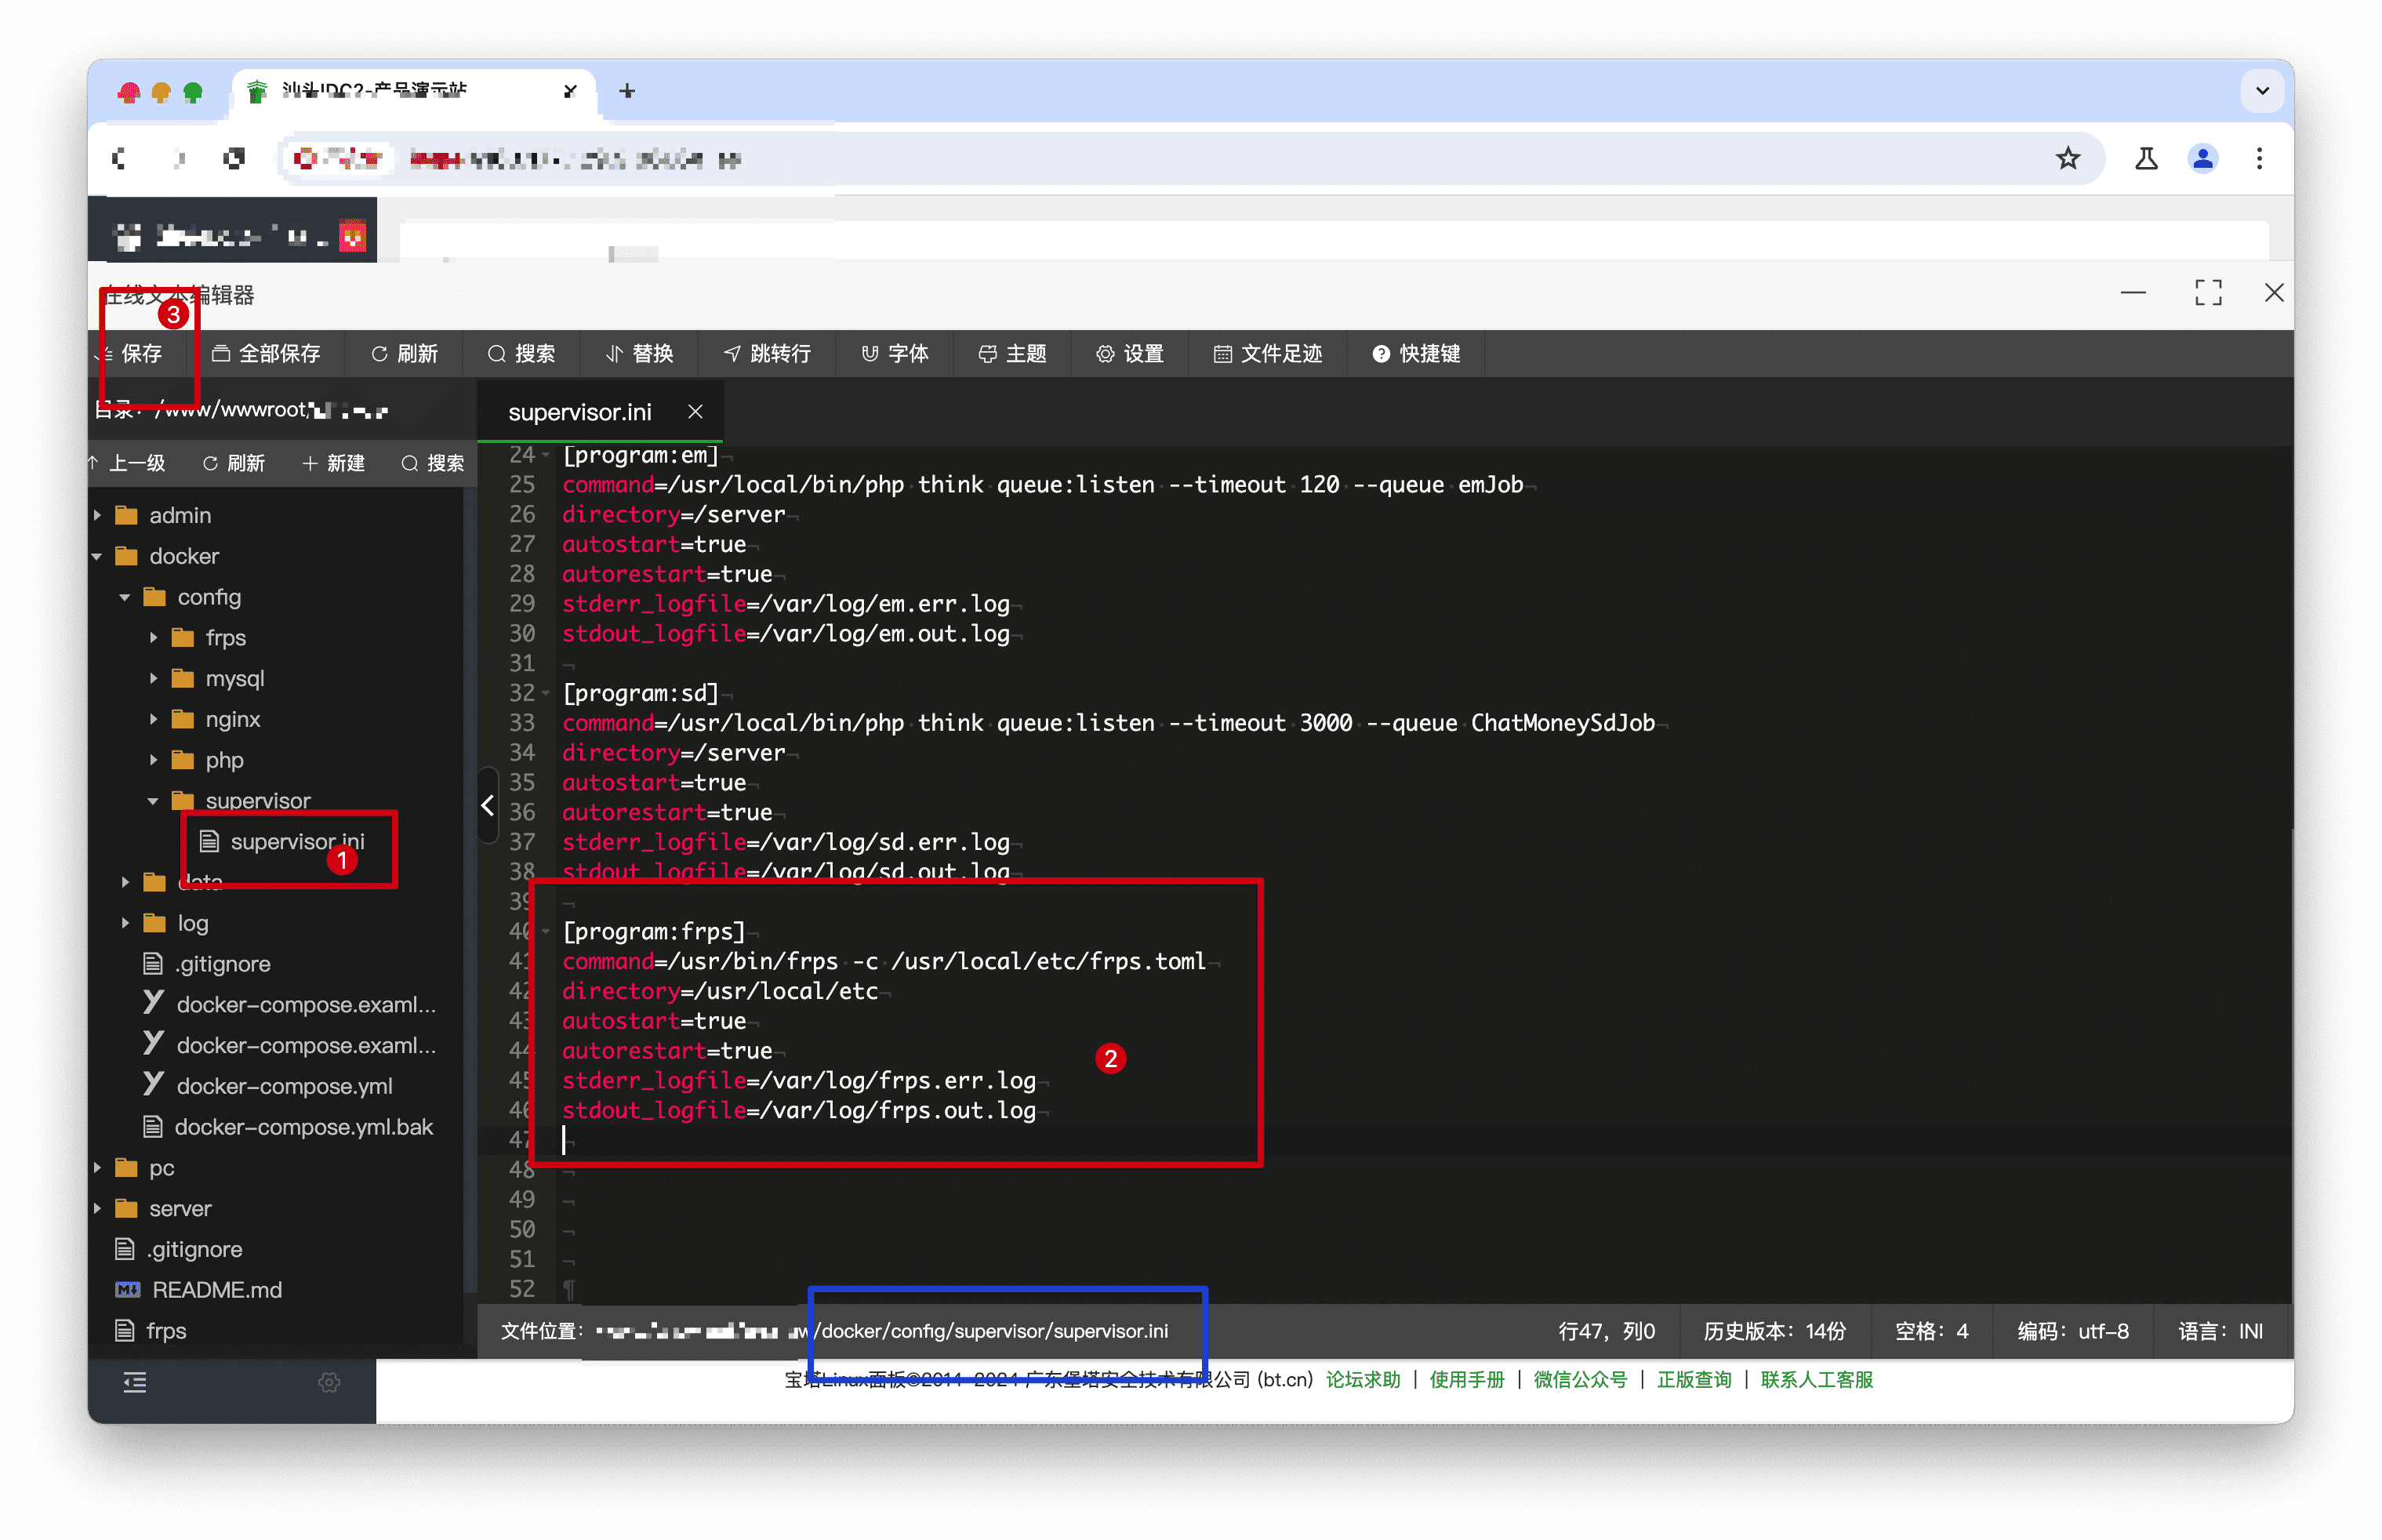
Task: Open first docker-compose.exampl... file
Action: (290, 1004)
